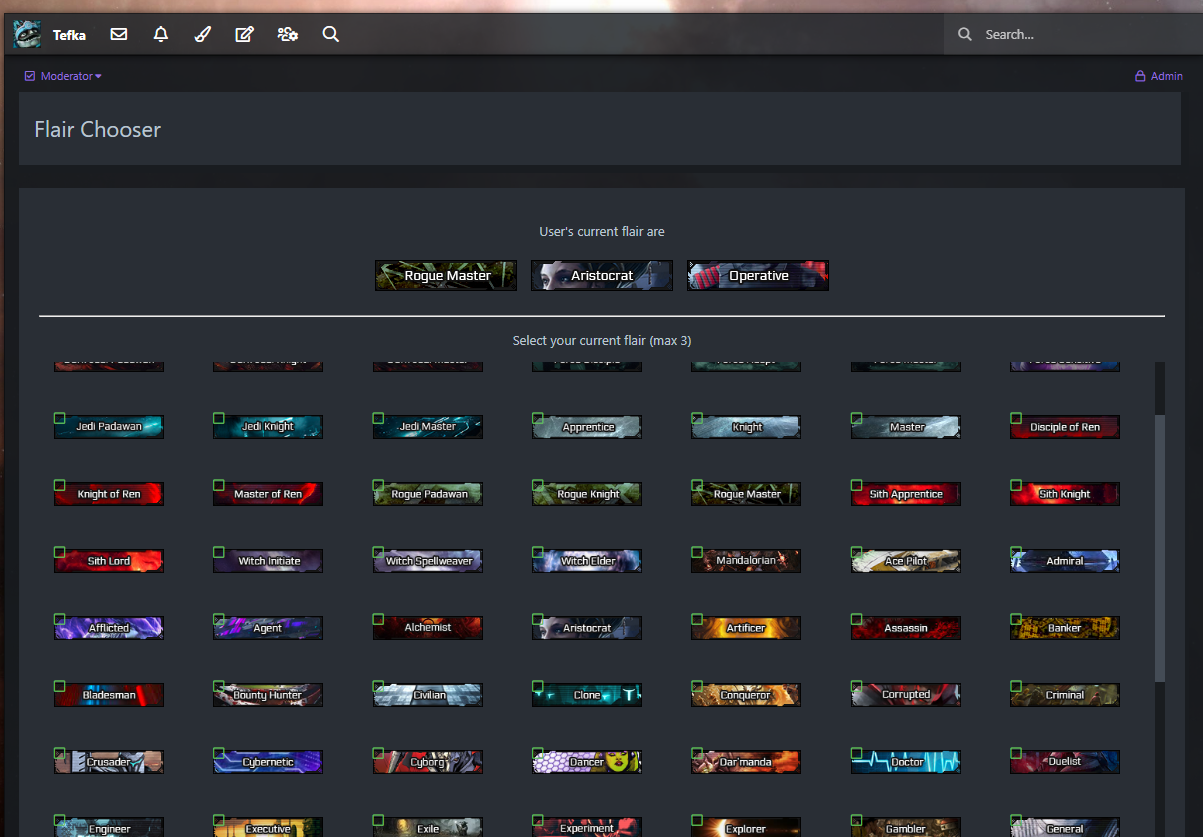
Task: Select the Dar'manda flair image
Action: (x=746, y=762)
